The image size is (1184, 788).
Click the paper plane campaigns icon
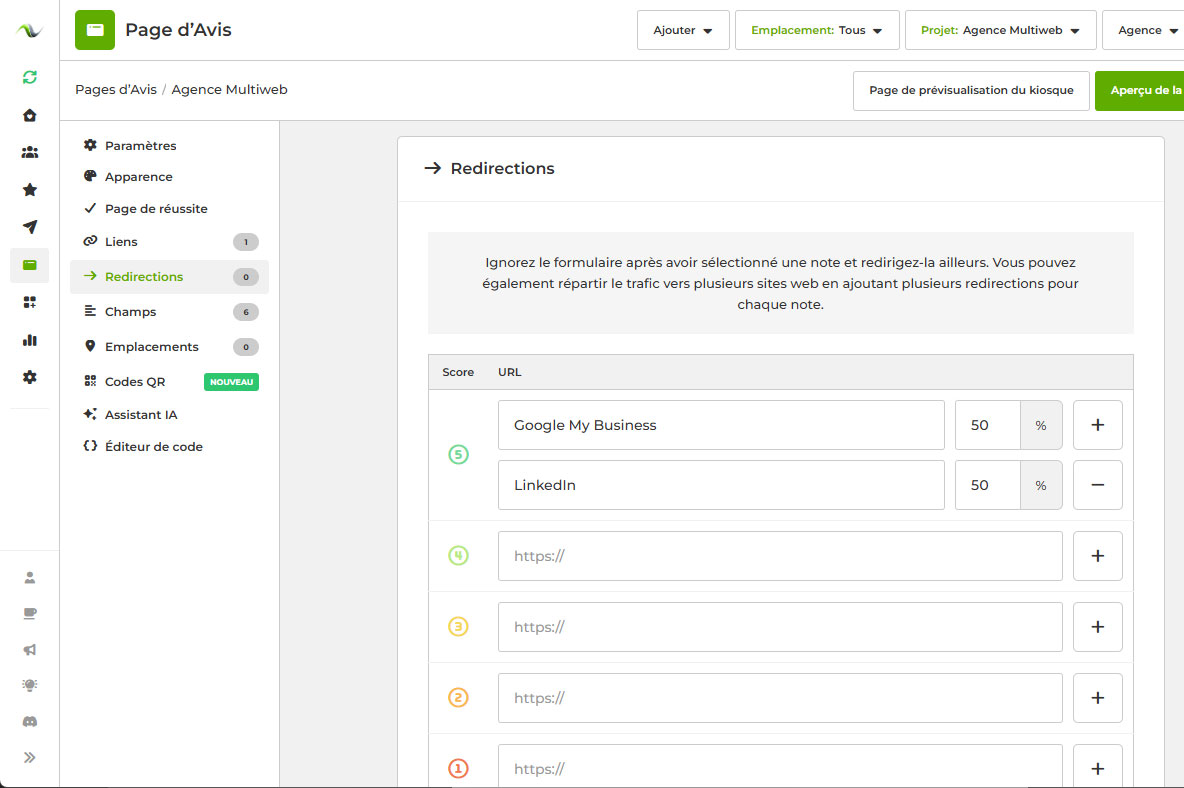pos(30,227)
